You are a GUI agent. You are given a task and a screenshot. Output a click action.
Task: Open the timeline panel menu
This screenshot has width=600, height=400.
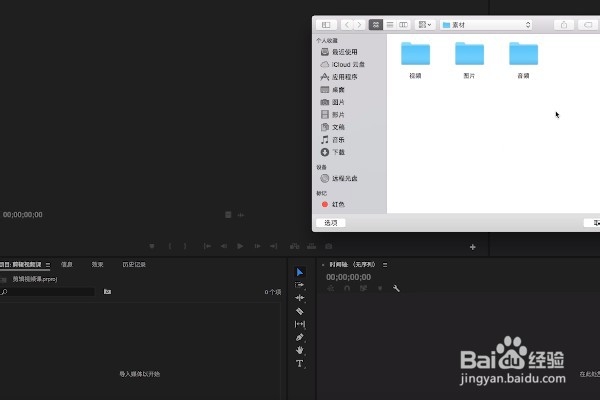tap(385, 264)
